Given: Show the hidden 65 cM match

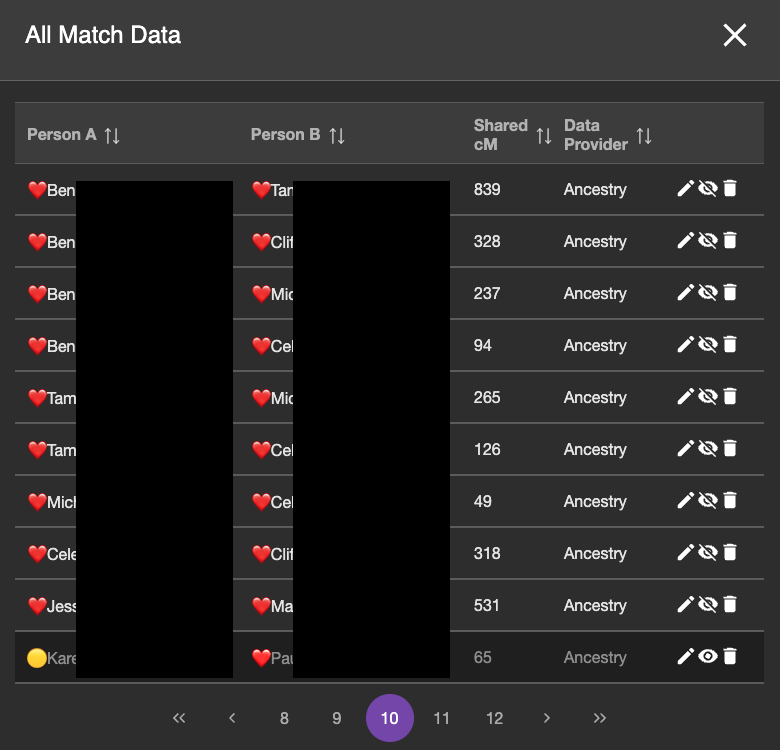Looking at the screenshot, I should [x=708, y=657].
